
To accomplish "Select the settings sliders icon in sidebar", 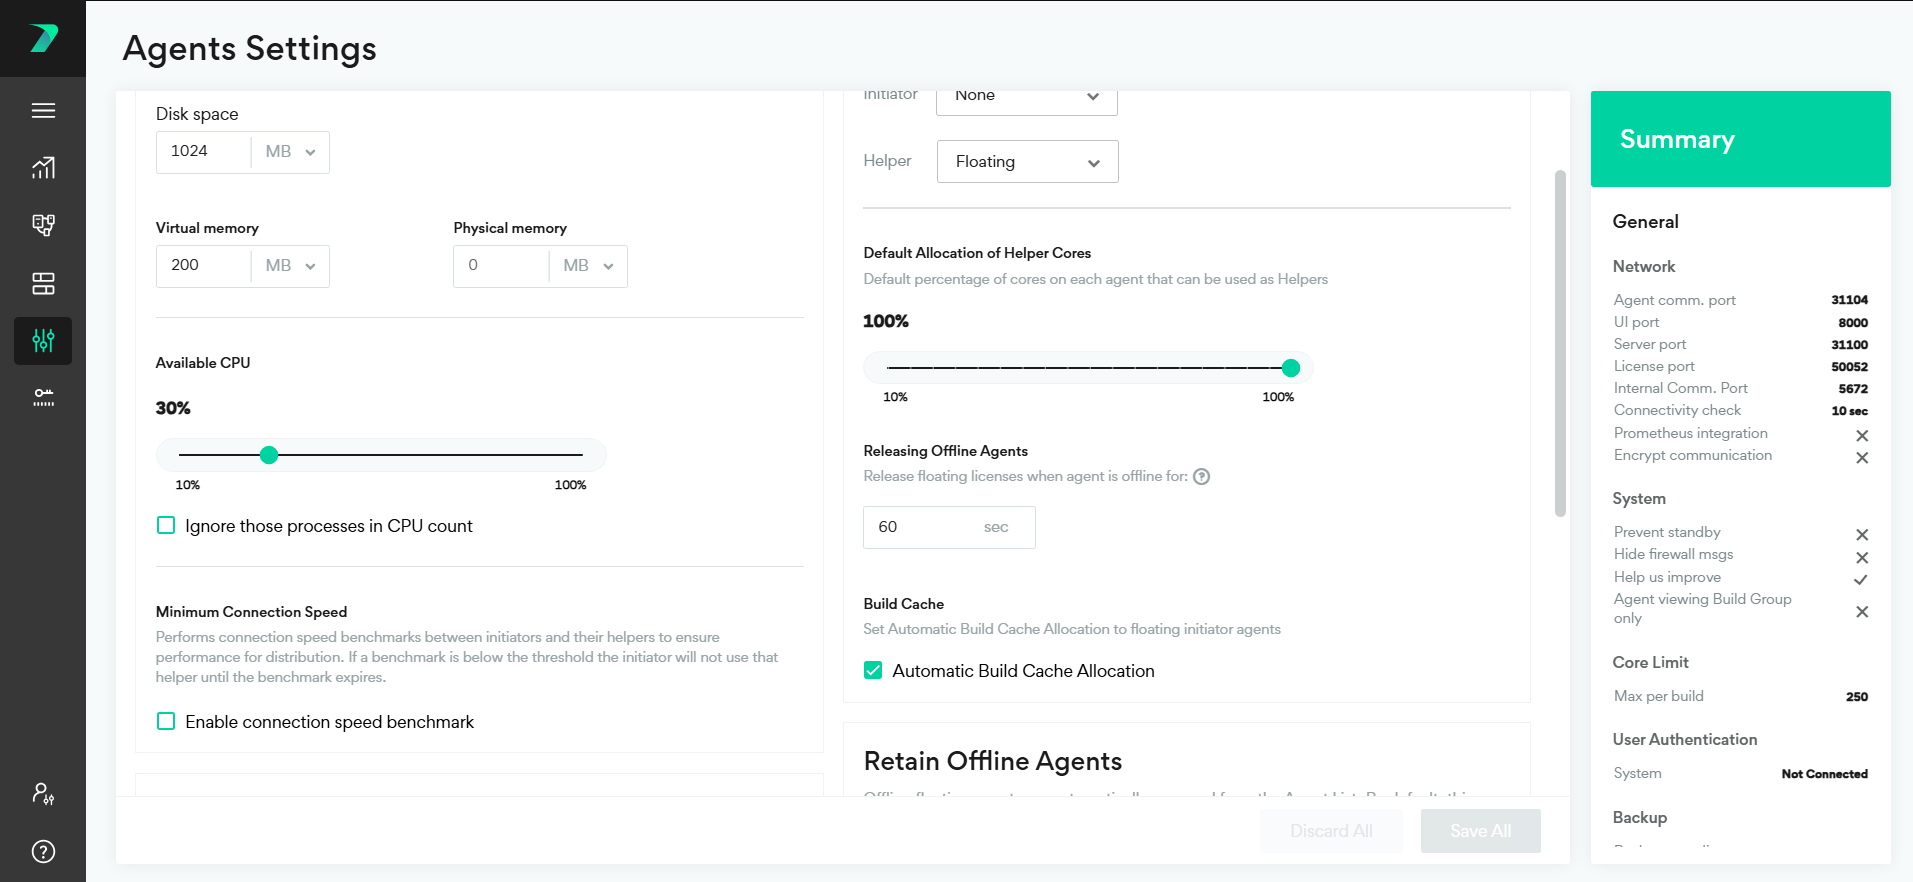I will tap(43, 341).
